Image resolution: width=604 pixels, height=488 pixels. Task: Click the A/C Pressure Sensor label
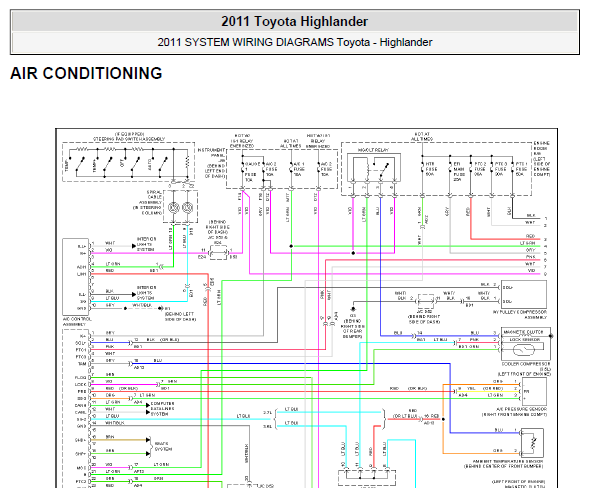click(514, 412)
